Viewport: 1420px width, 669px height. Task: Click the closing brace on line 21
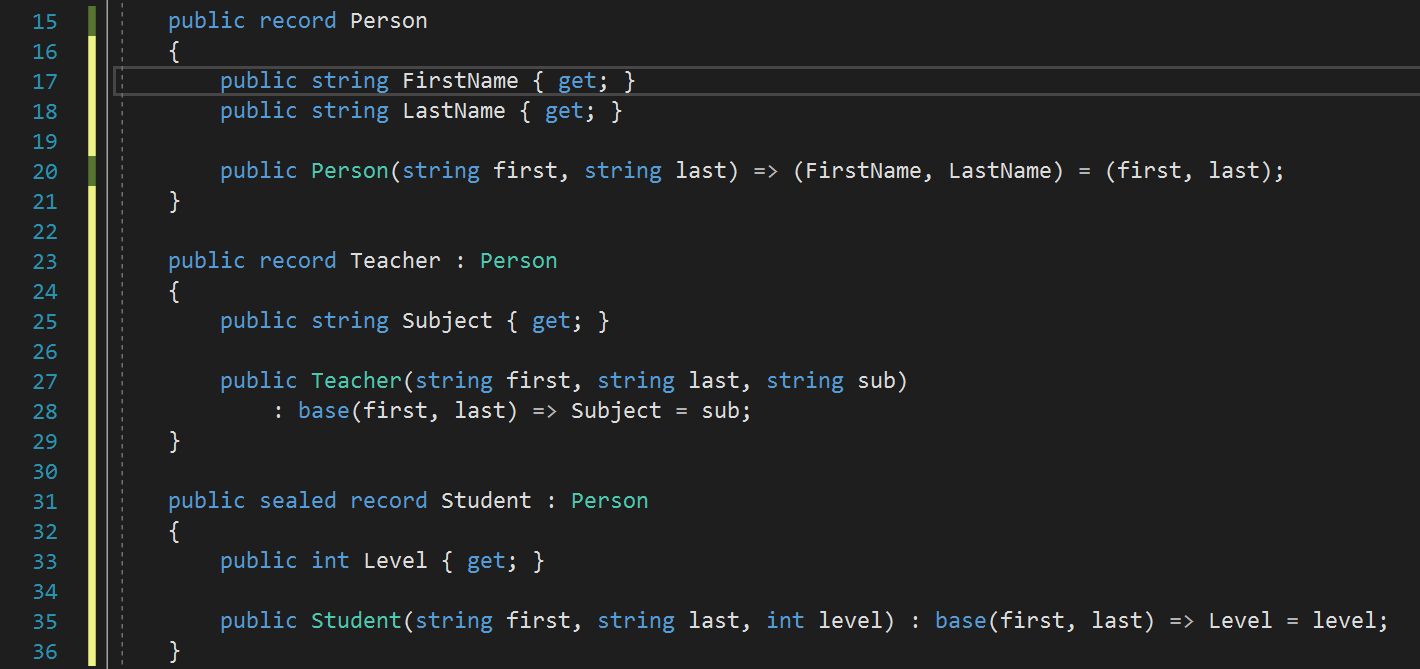click(x=175, y=201)
